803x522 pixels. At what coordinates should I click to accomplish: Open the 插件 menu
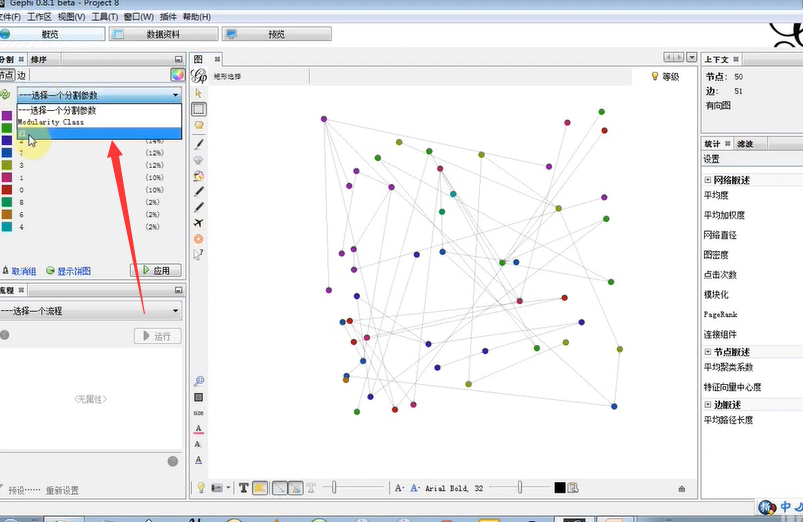click(x=168, y=17)
